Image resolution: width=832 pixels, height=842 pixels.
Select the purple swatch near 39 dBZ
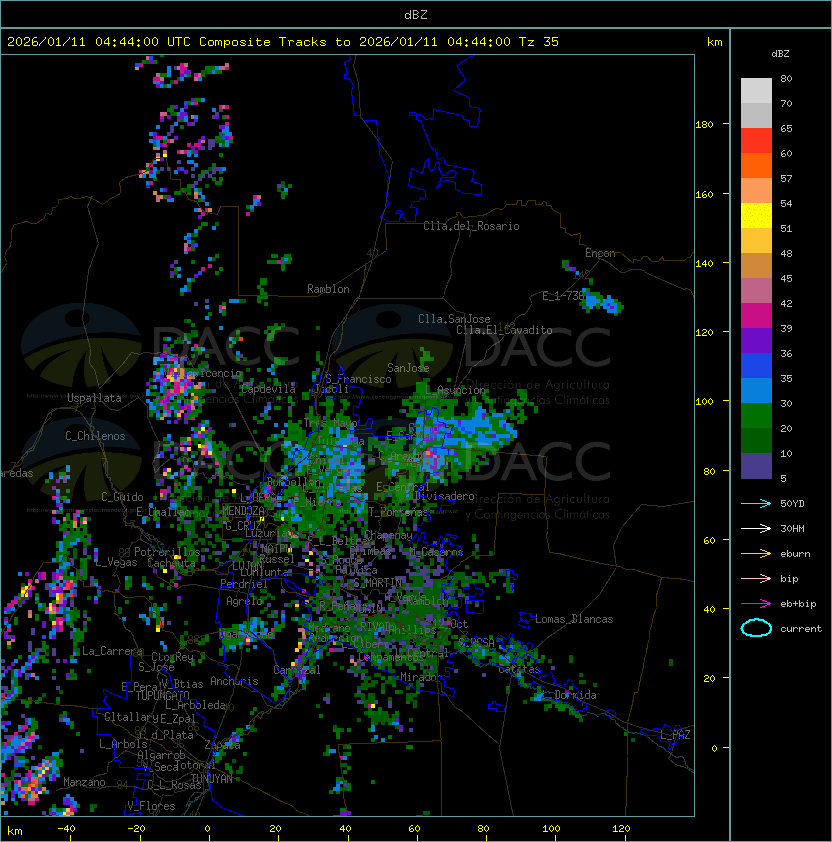756,341
